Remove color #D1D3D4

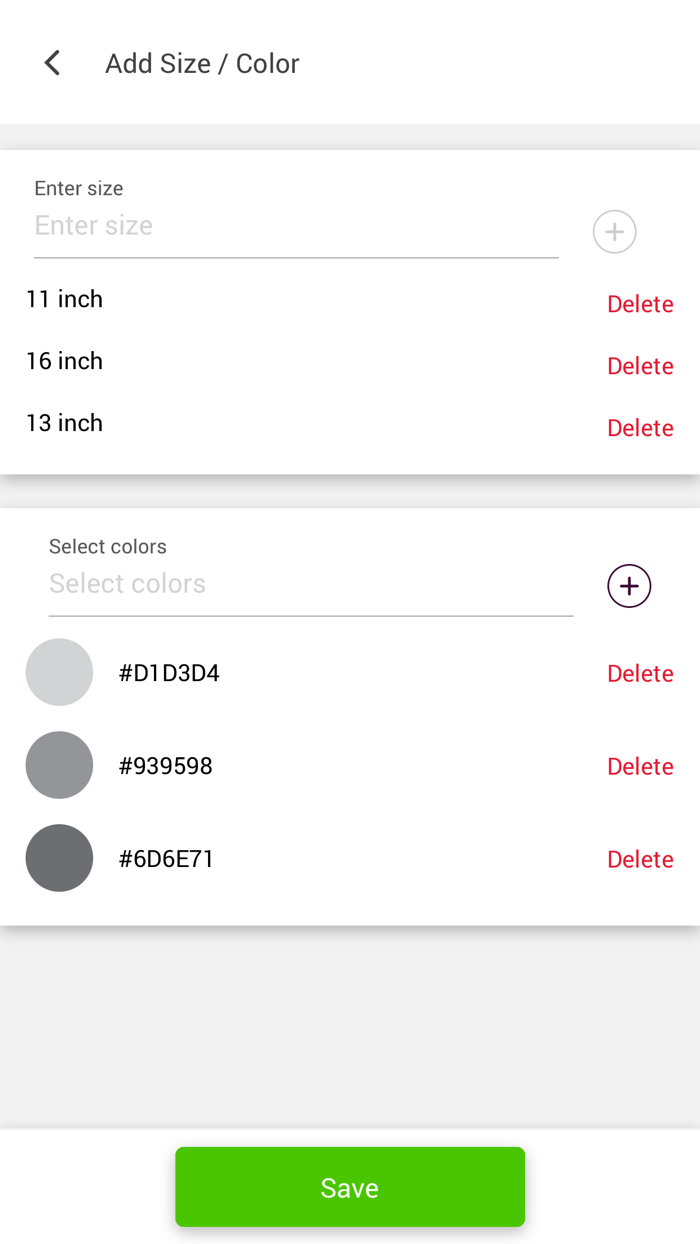pos(640,673)
